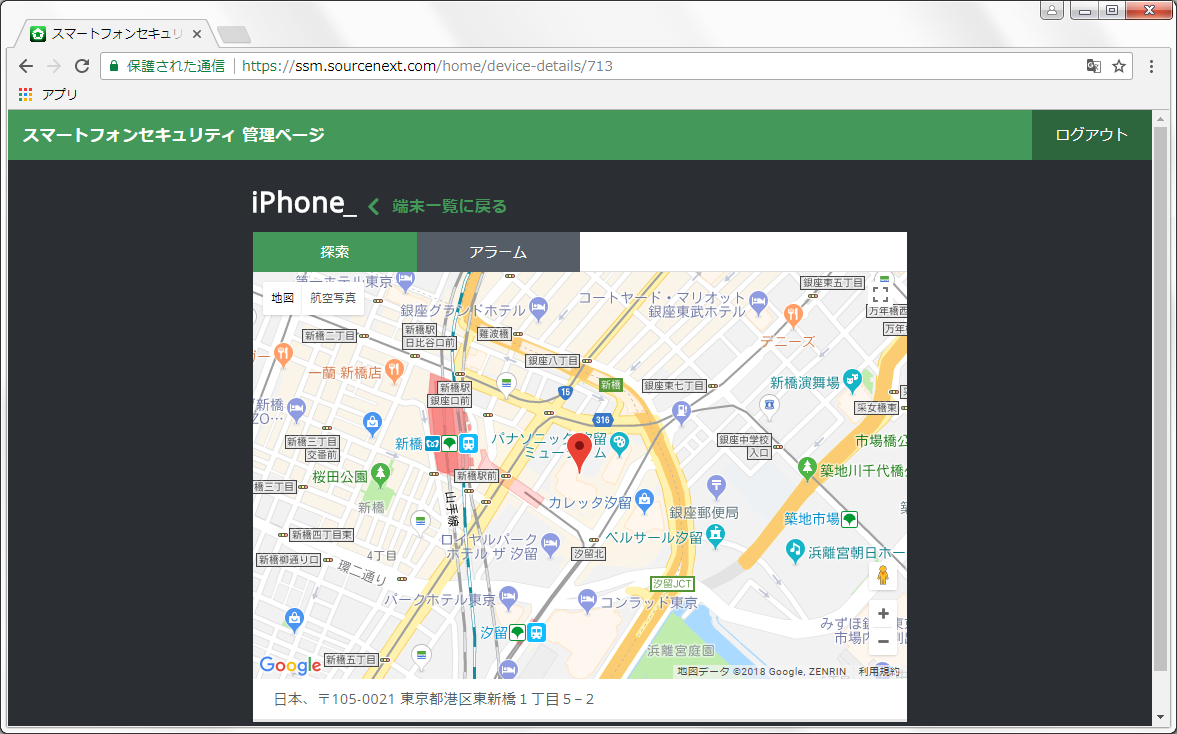Click the スマートフォンセキュリティ 管理ページ header title
Image resolution: width=1177 pixels, height=734 pixels.
click(173, 135)
